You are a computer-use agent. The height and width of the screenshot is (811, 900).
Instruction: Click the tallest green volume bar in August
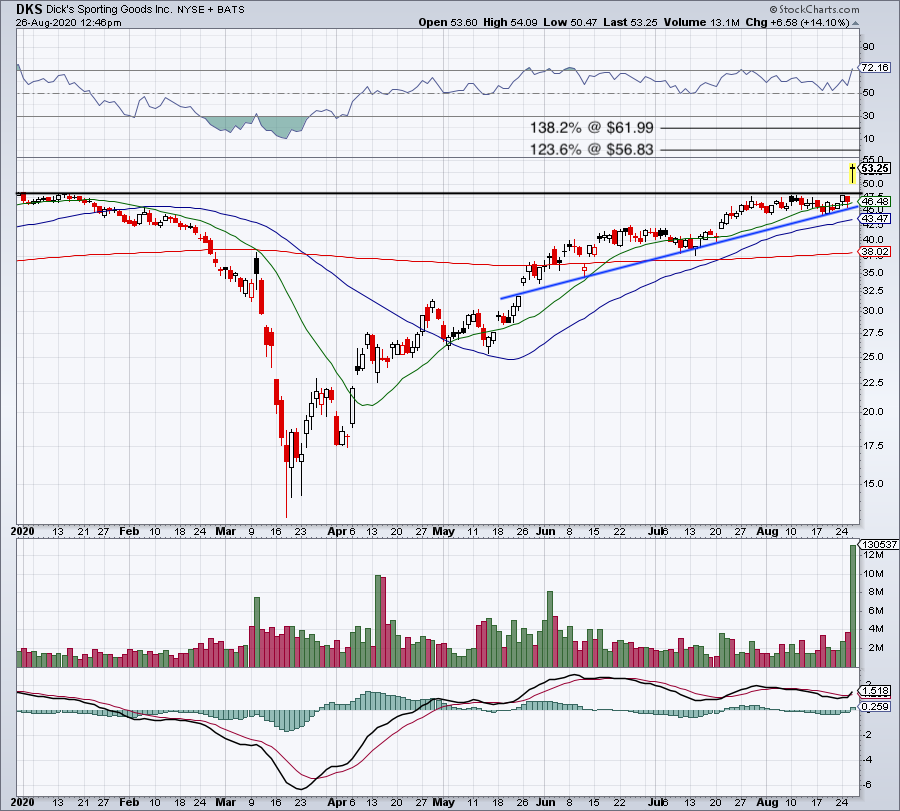[853, 606]
